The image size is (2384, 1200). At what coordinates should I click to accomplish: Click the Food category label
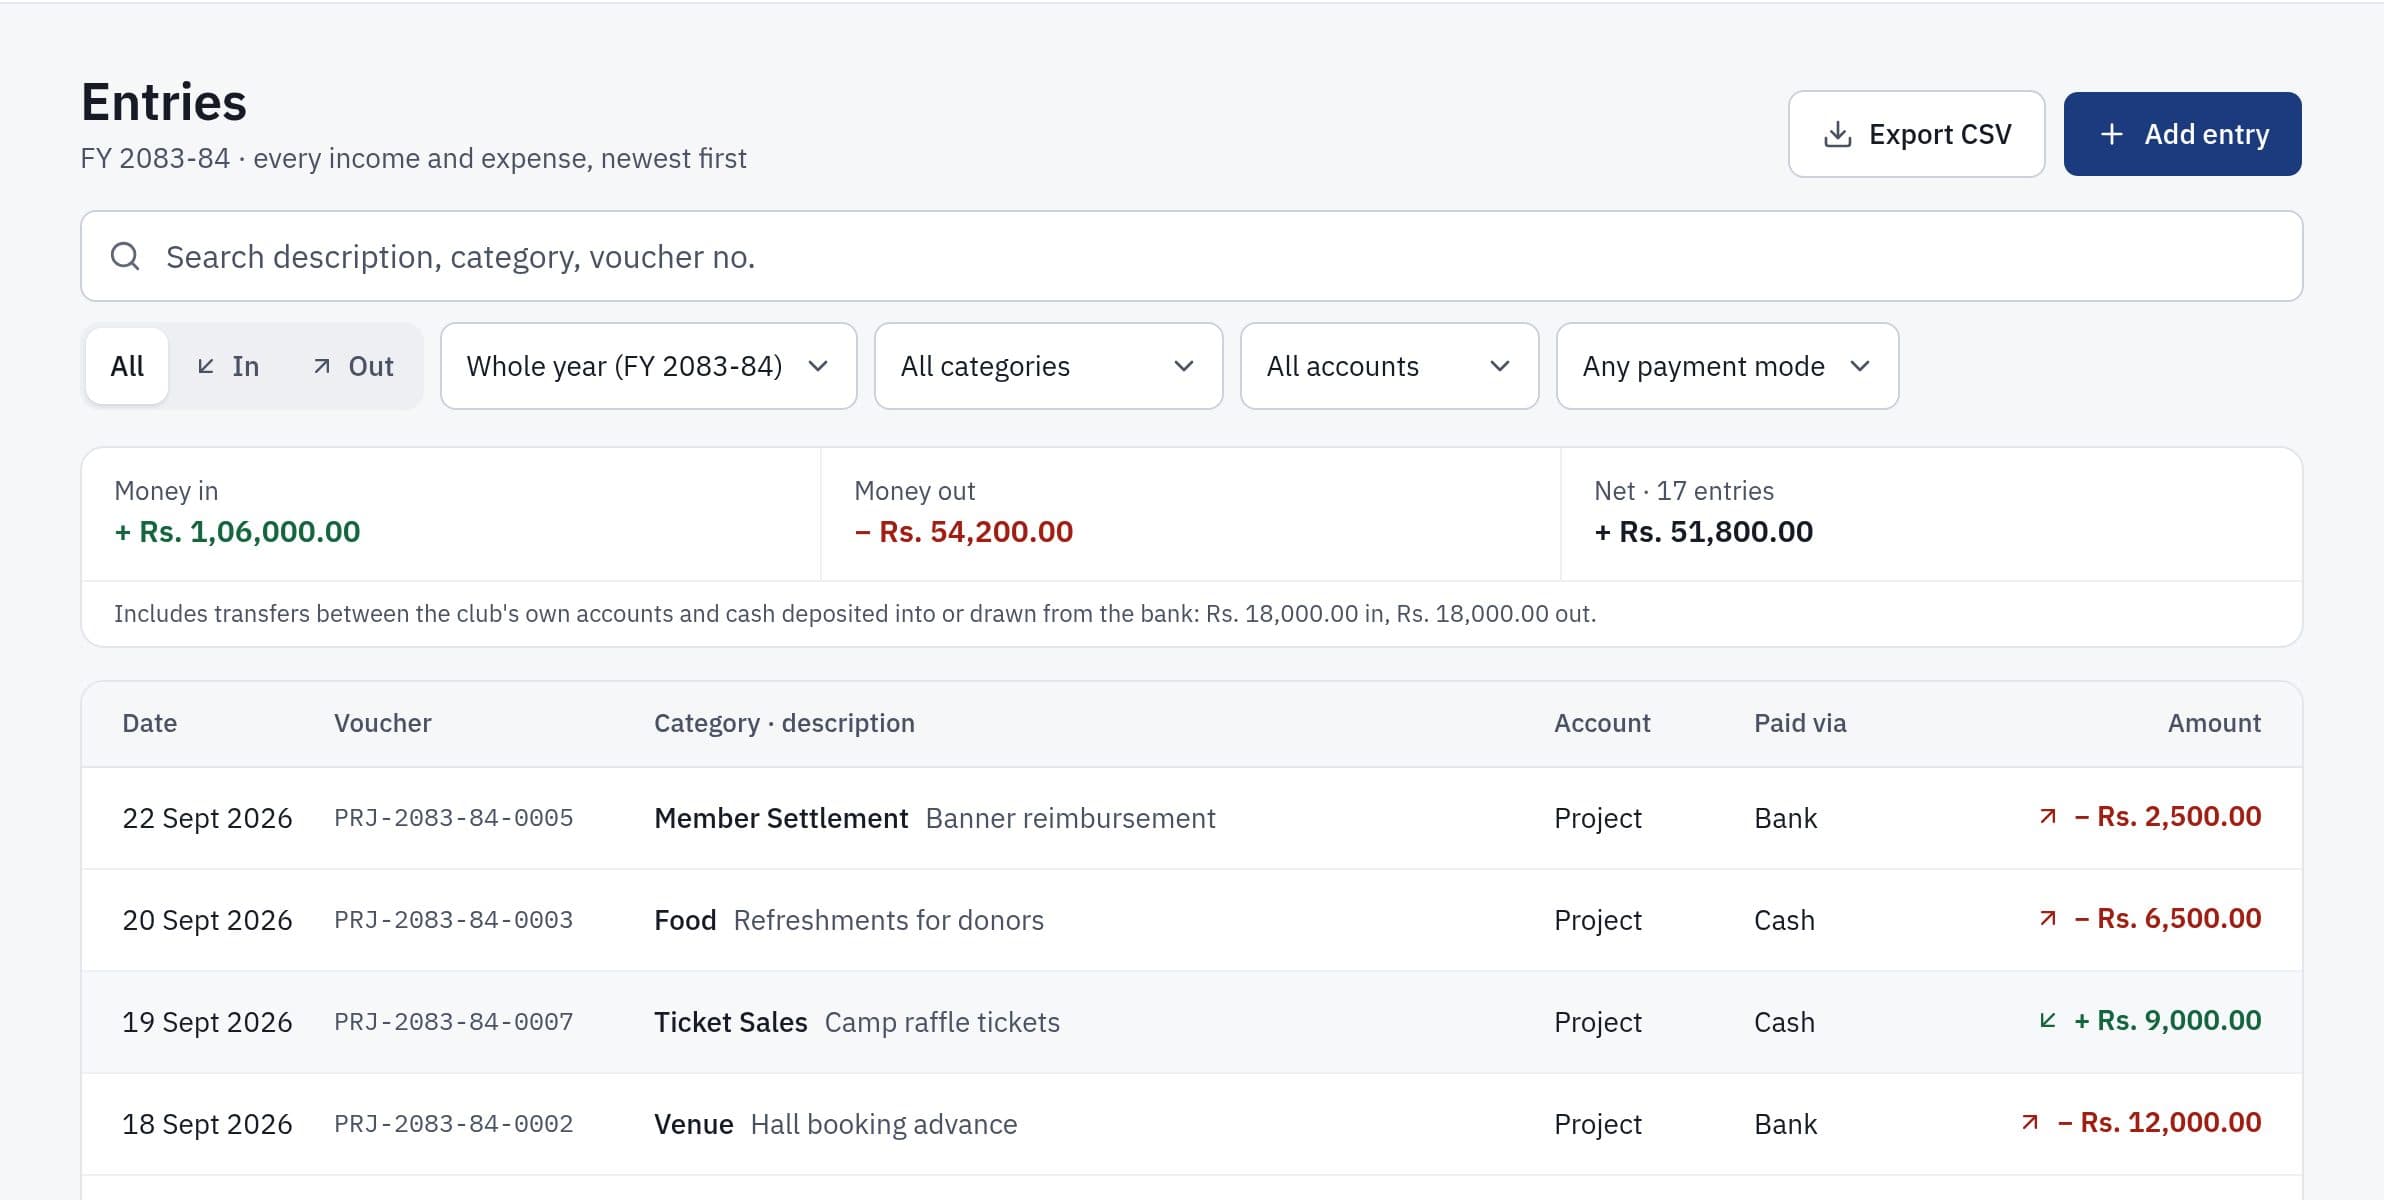[685, 920]
